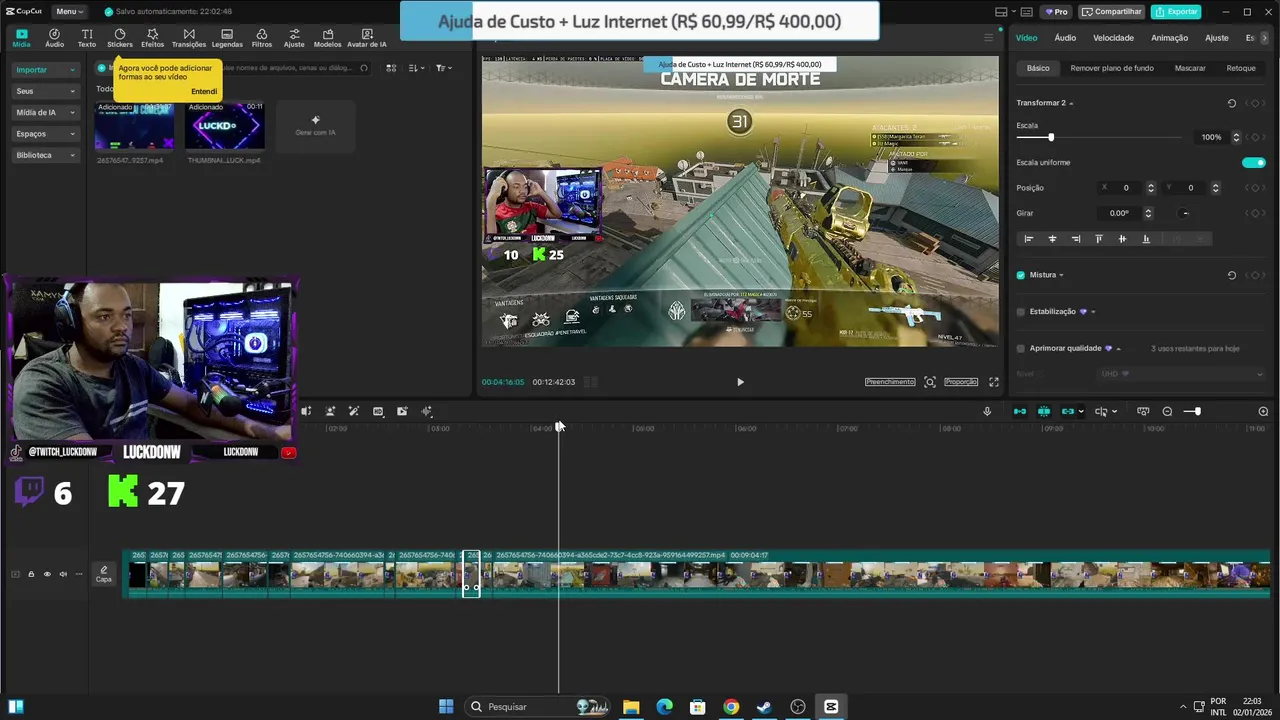The width and height of the screenshot is (1280, 720).
Task: Click the microphone voiceover record icon
Action: [x=987, y=411]
